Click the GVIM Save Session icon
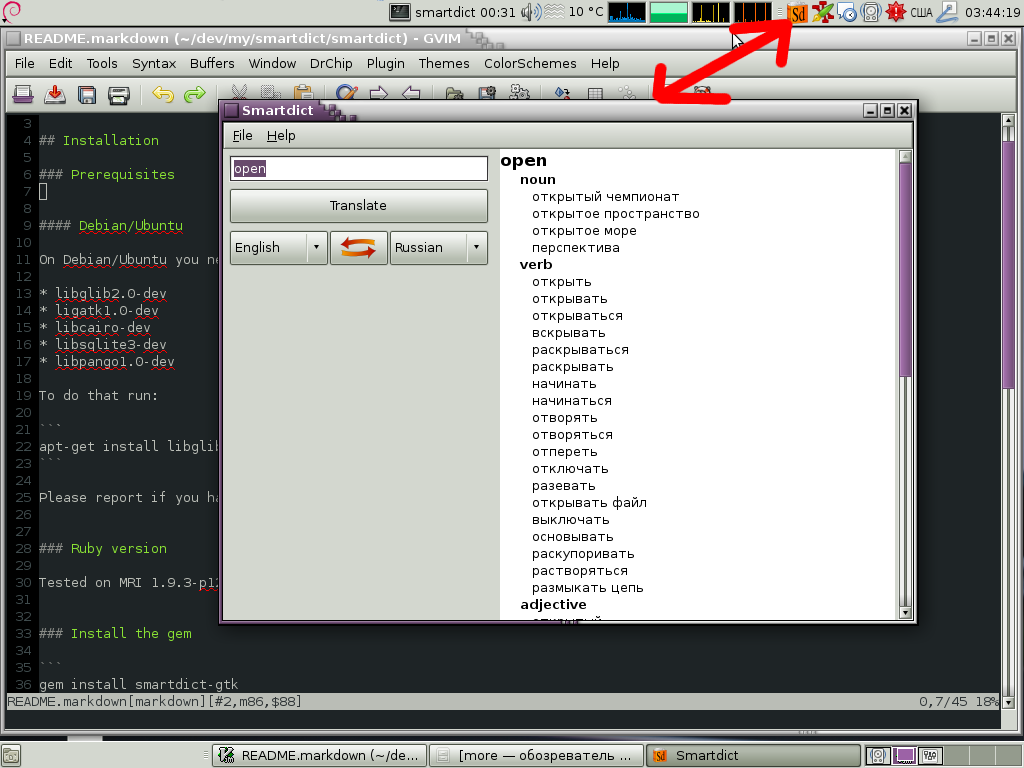The image size is (1024, 768). point(487,93)
